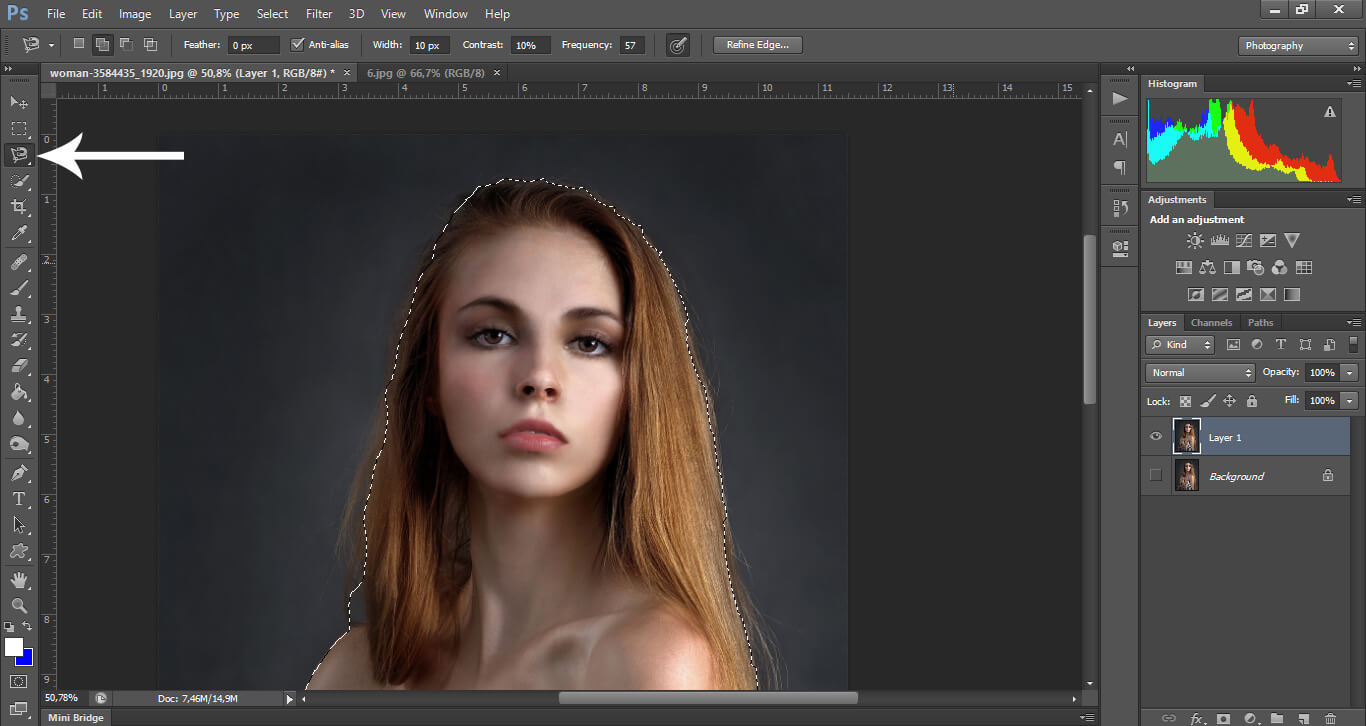Viewport: 1366px width, 726px height.
Task: Choose Intersect with selection mode
Action: click(151, 44)
